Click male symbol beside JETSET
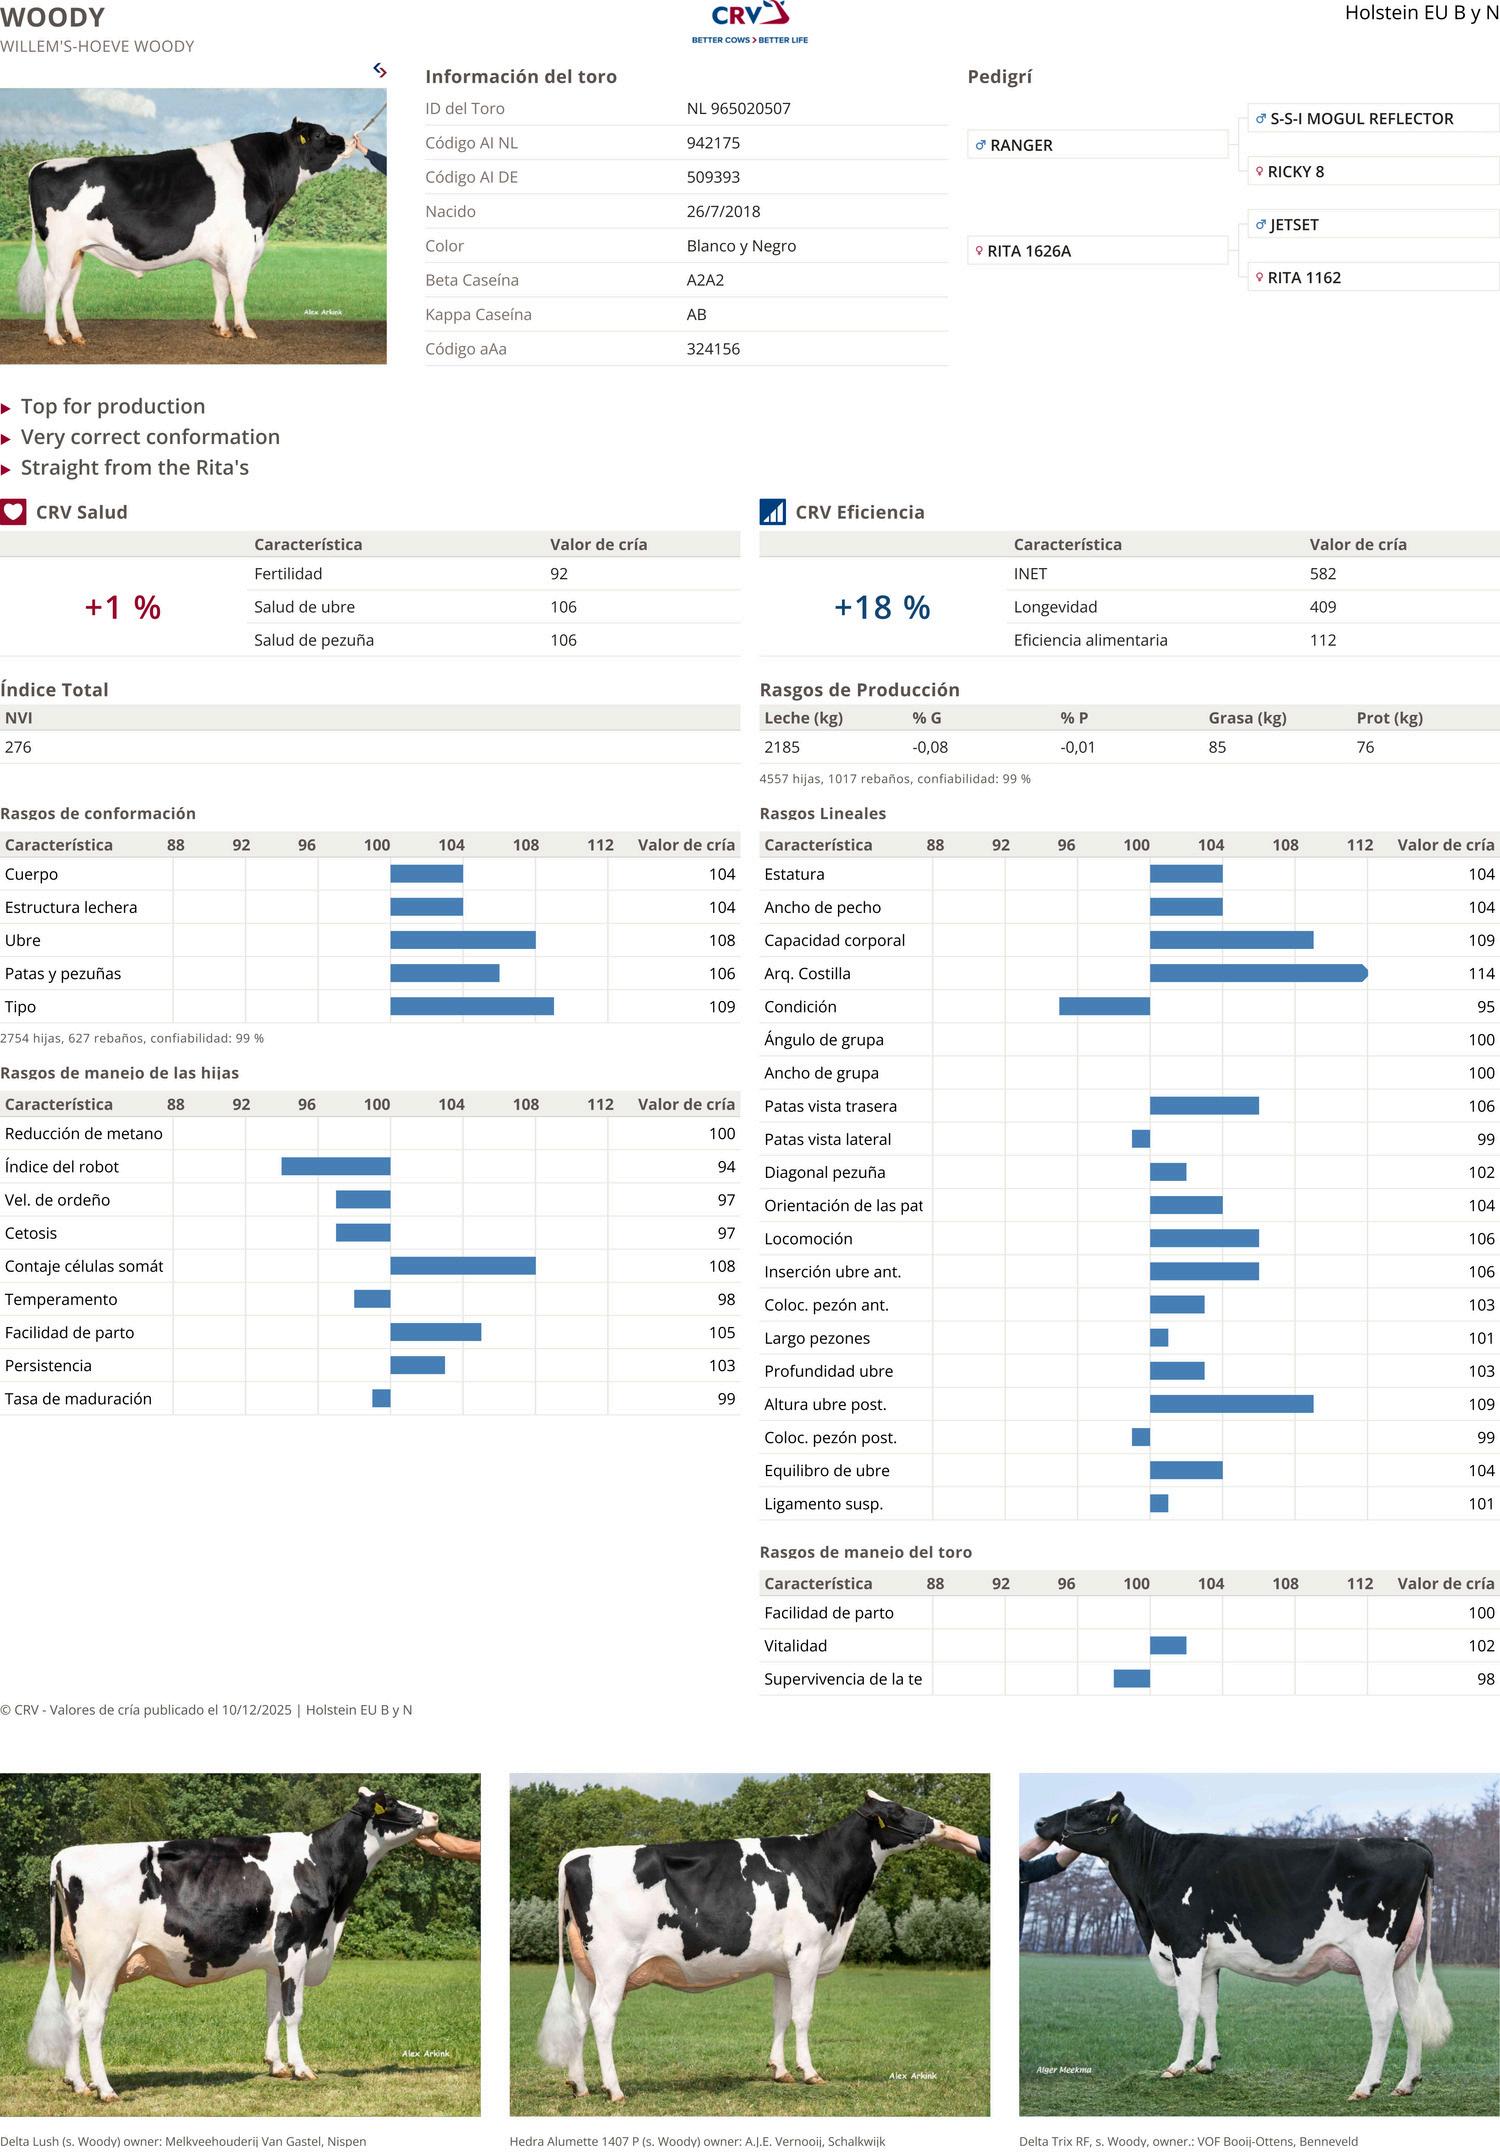Viewport: 1500px width, 2153px height. pyautogui.click(x=1261, y=225)
